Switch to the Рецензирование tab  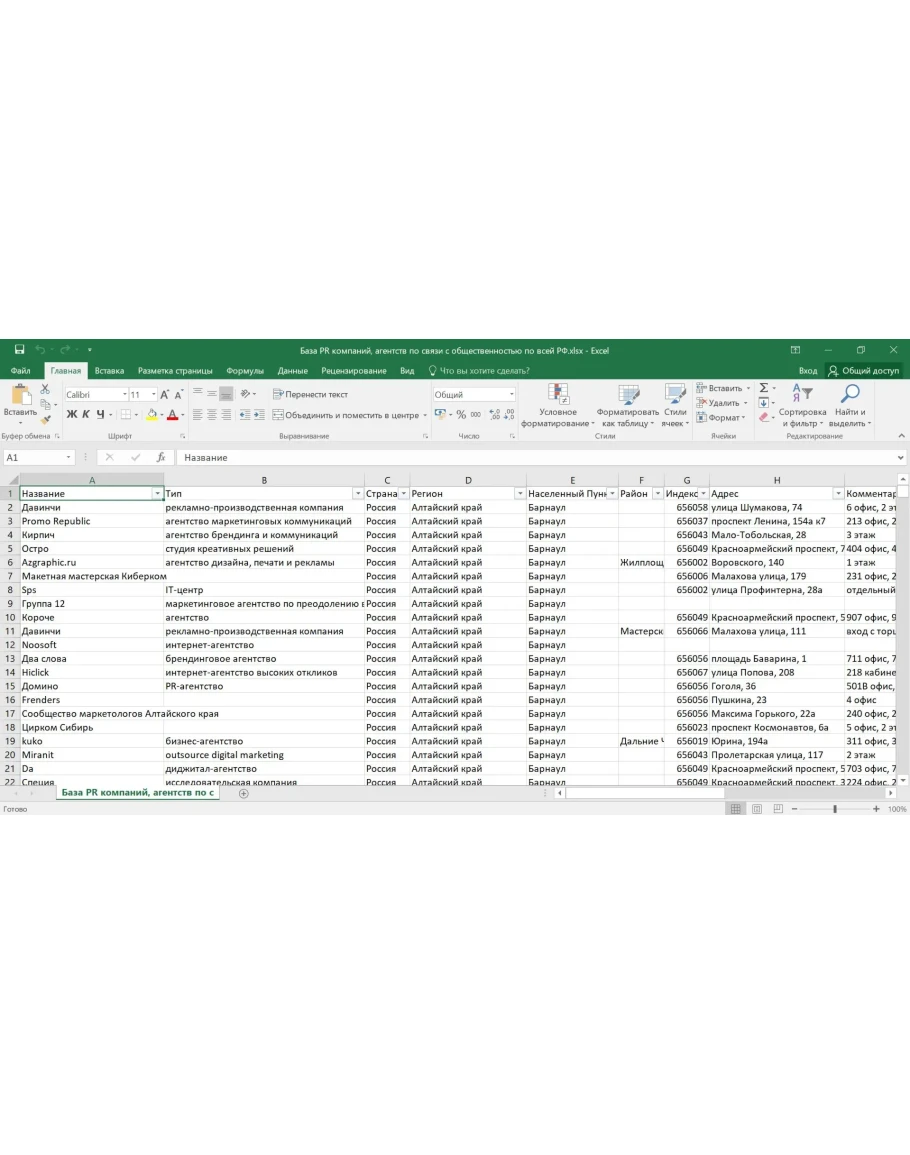[x=354, y=371]
